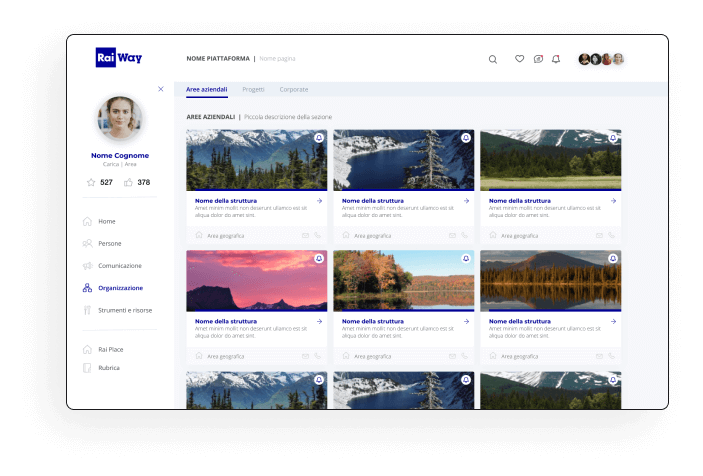Switch to the Corporate tab
This screenshot has width=703, height=476.
point(293,89)
